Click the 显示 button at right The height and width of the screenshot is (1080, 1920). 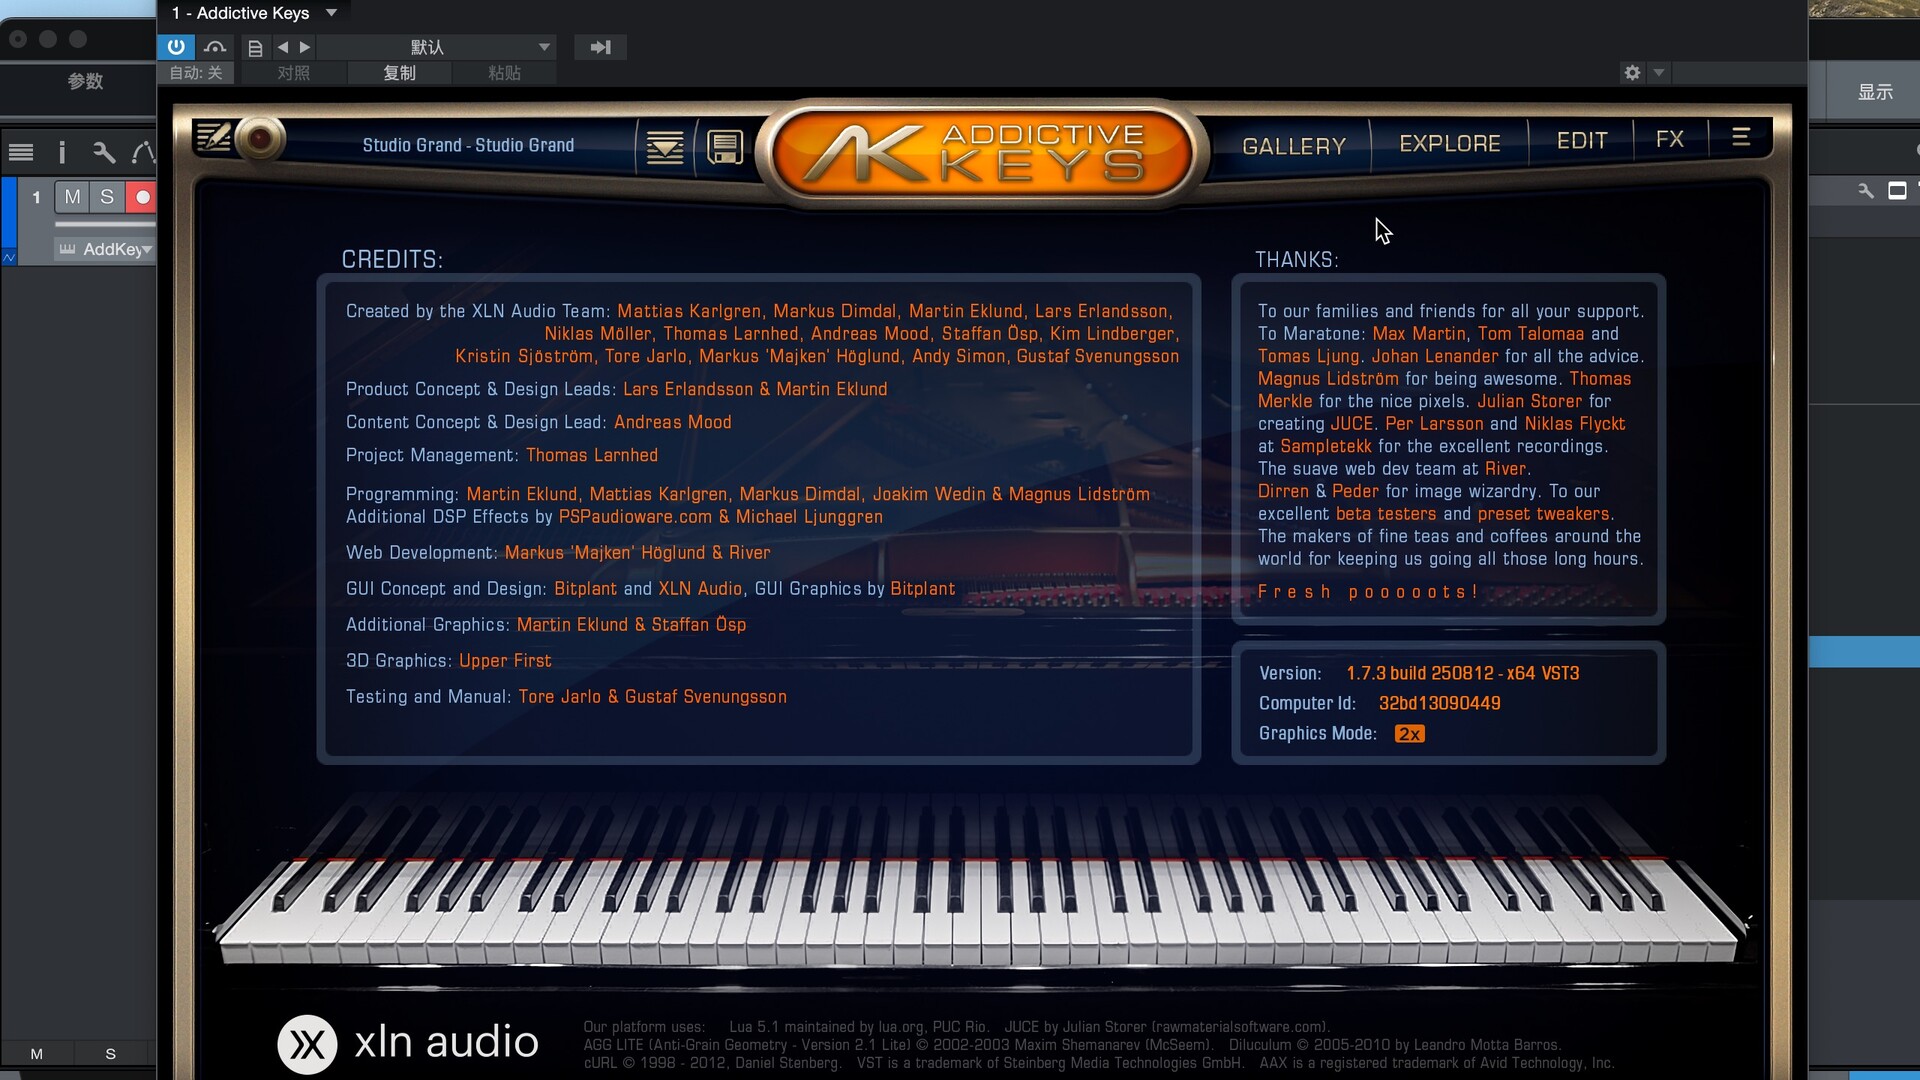tap(1875, 92)
